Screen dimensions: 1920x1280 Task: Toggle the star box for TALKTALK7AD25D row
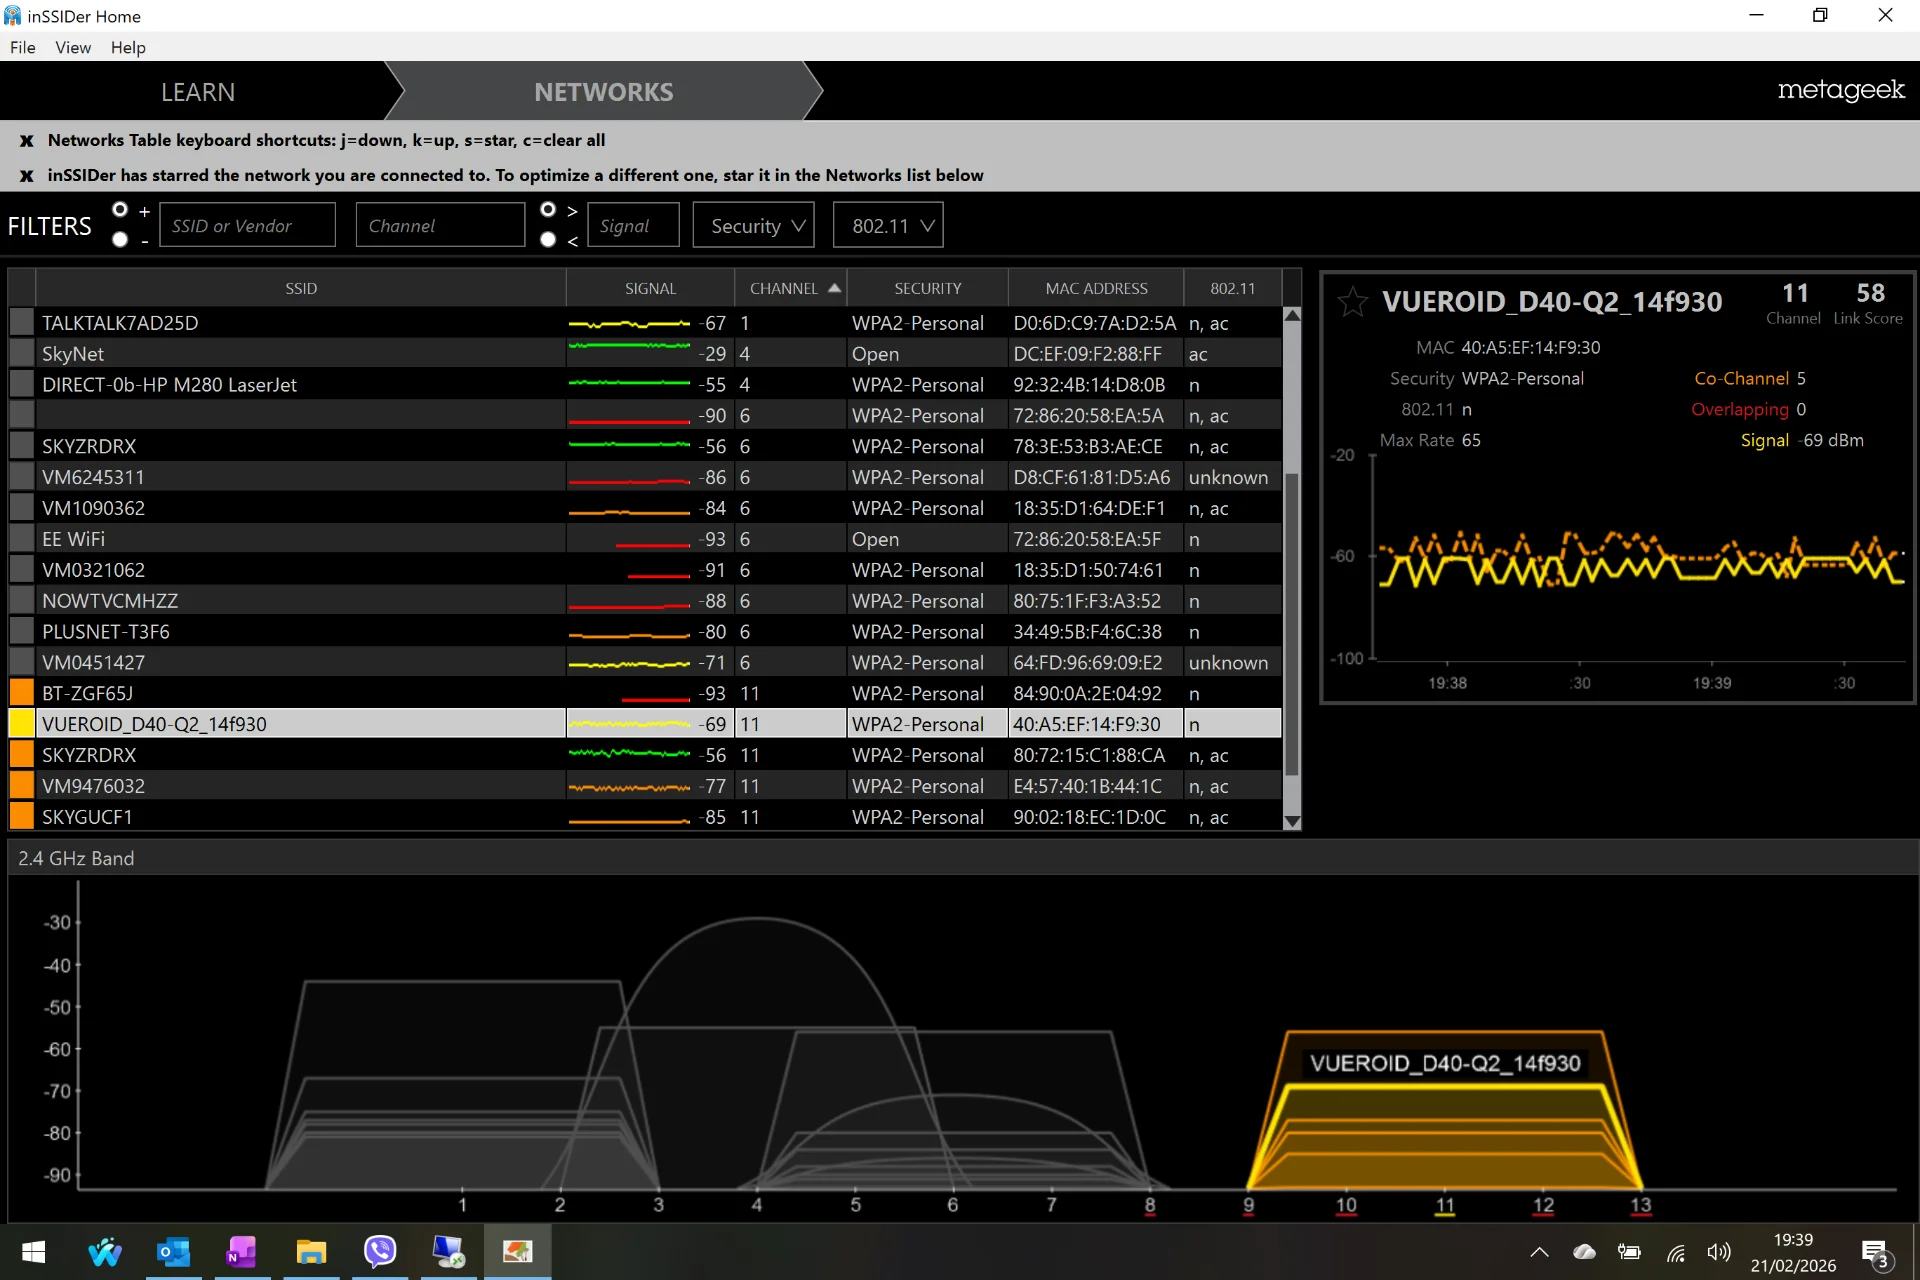click(x=21, y=323)
